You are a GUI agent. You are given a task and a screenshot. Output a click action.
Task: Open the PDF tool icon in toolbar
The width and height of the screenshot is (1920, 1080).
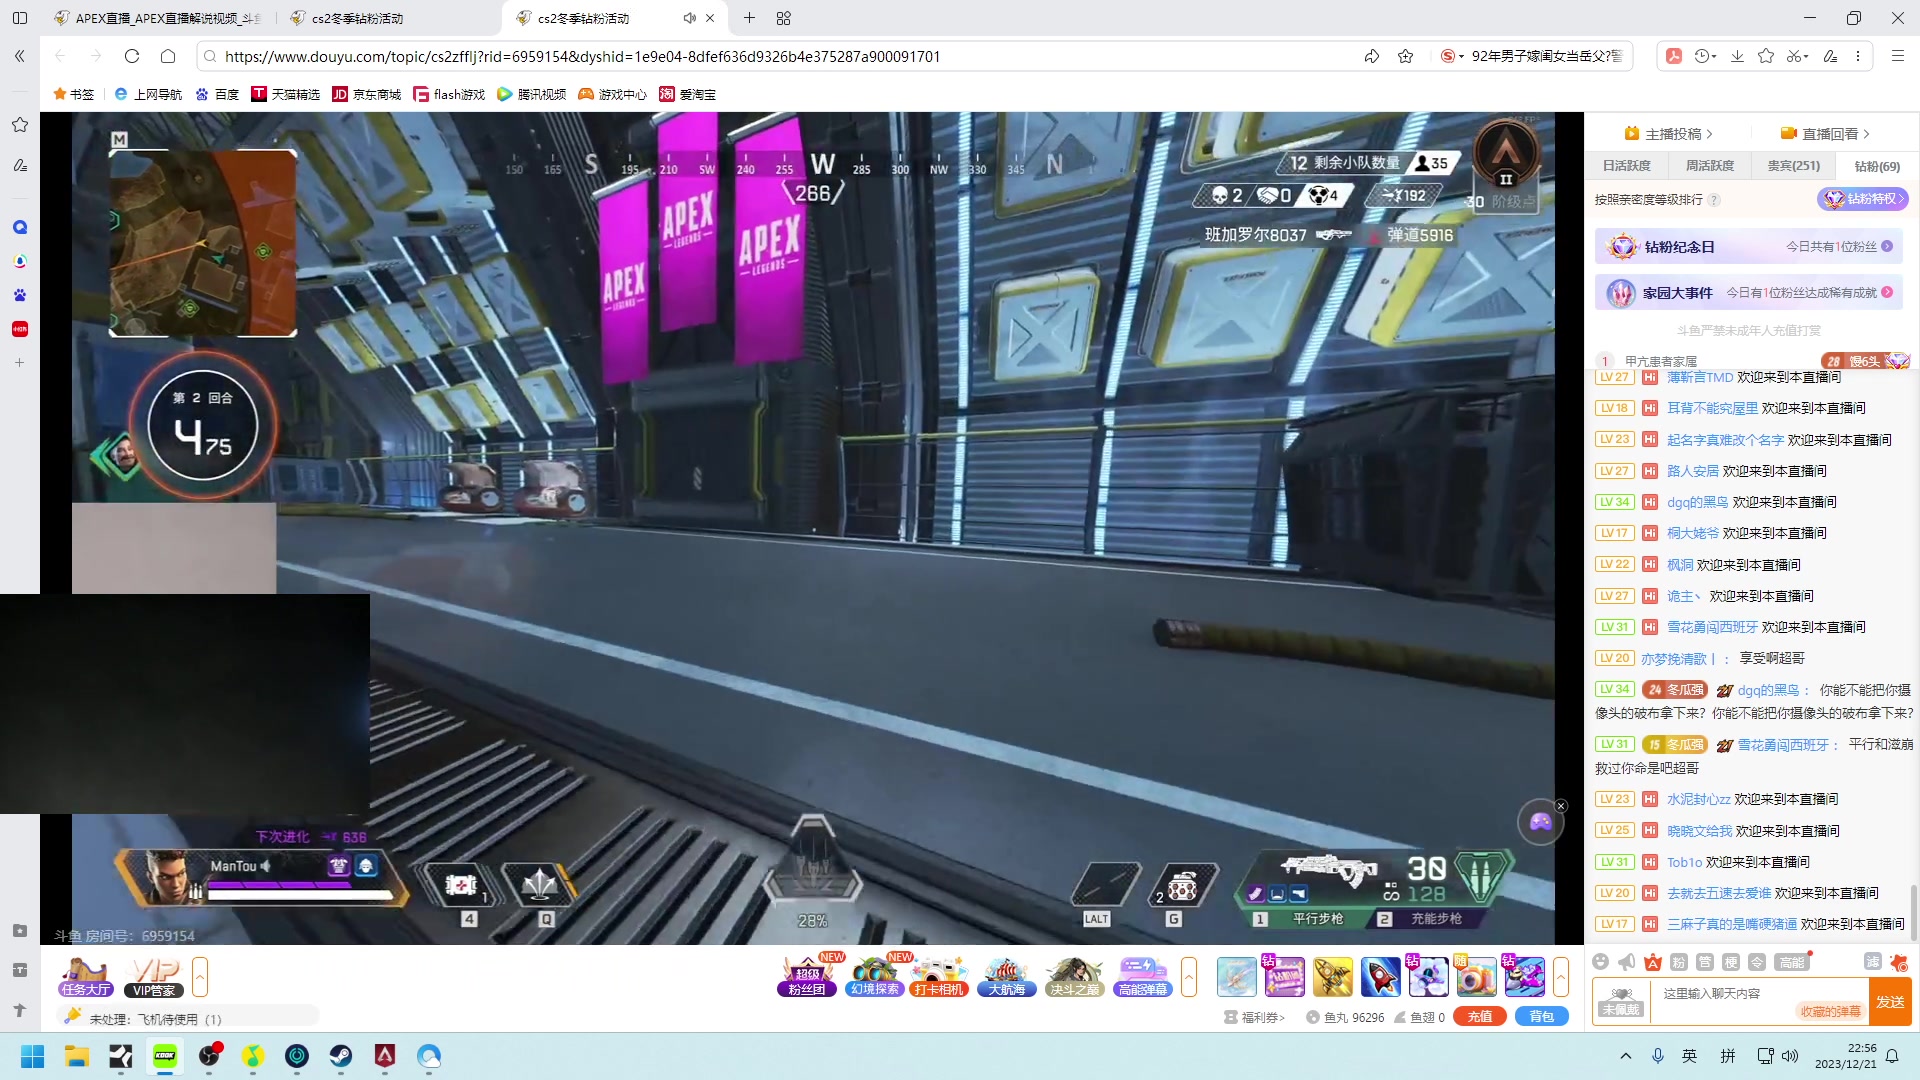coord(1673,56)
